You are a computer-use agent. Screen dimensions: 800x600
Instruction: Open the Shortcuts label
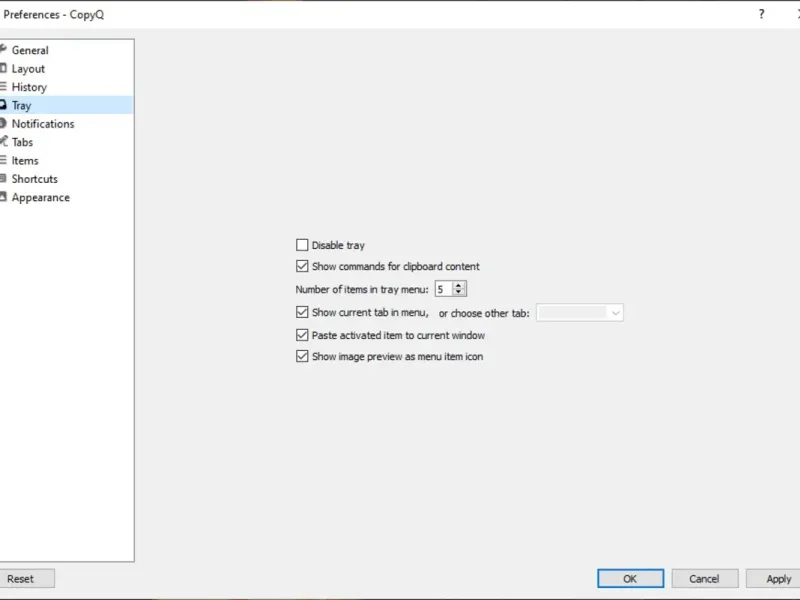point(35,179)
